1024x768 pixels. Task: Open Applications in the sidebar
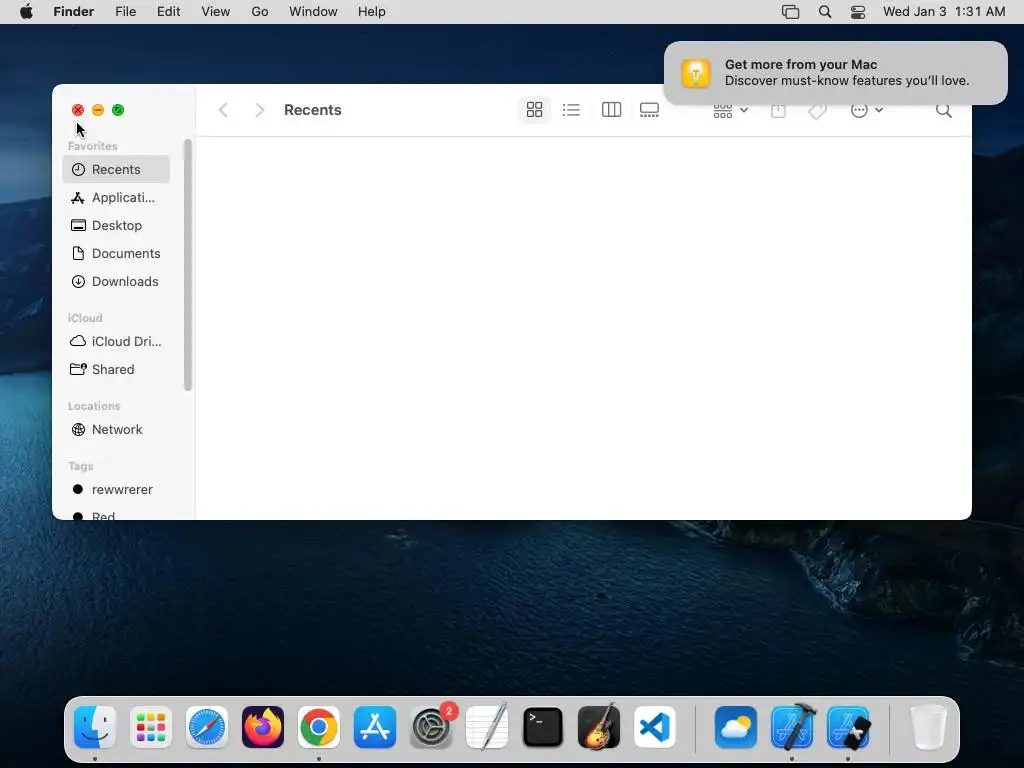[x=116, y=197]
